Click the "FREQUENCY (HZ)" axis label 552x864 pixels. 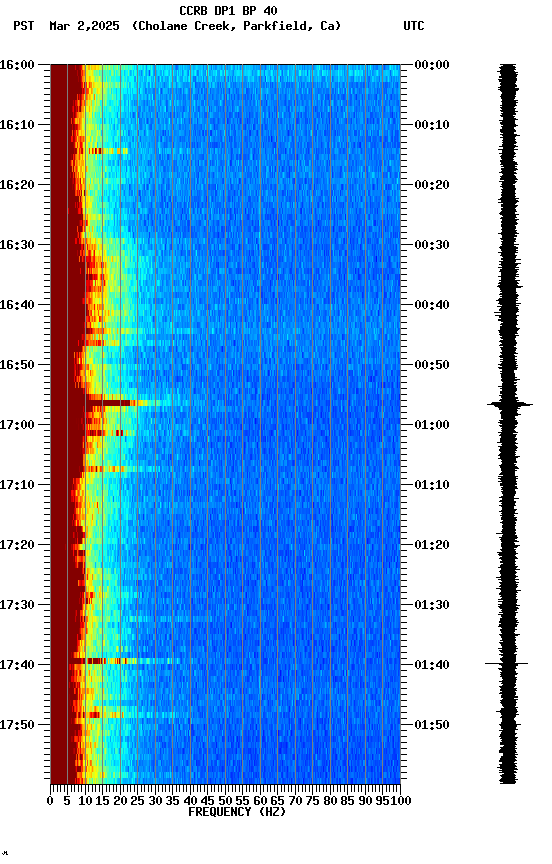[237, 812]
